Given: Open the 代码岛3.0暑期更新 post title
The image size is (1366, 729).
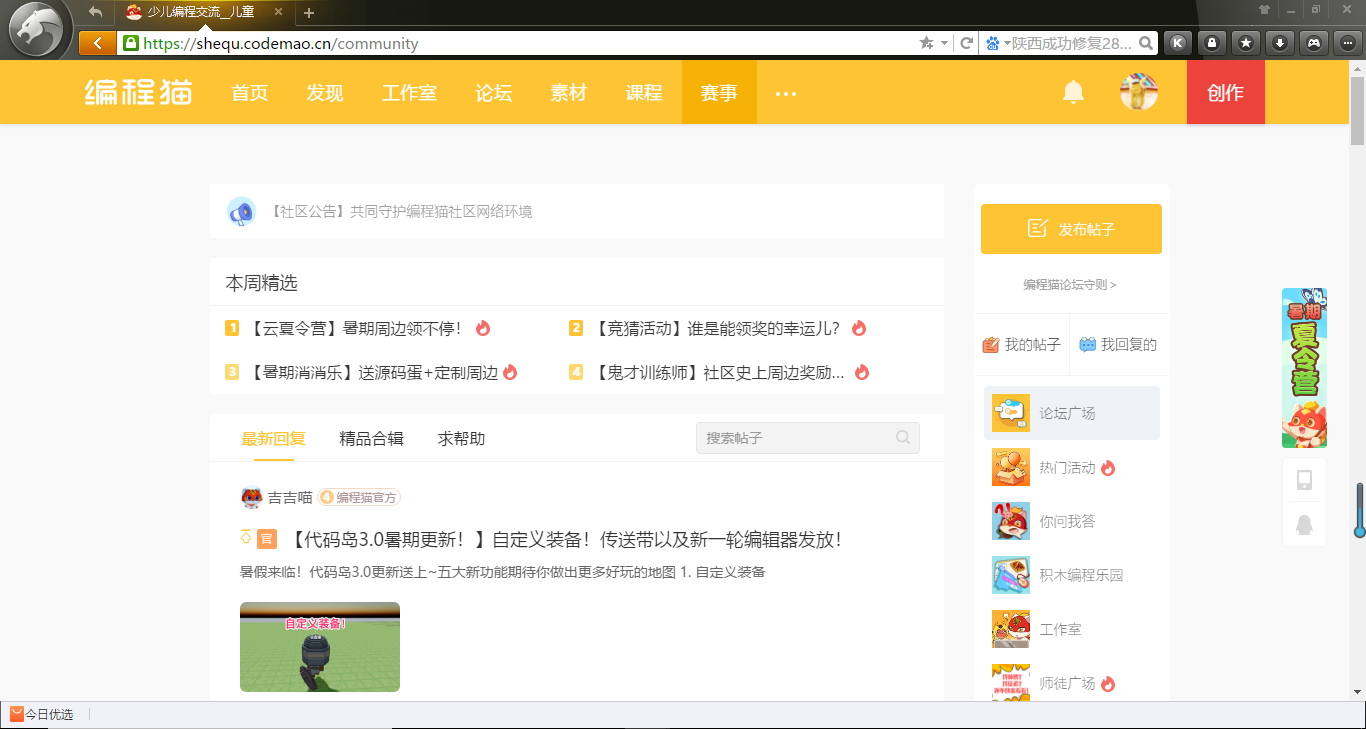Looking at the screenshot, I should click(x=566, y=539).
